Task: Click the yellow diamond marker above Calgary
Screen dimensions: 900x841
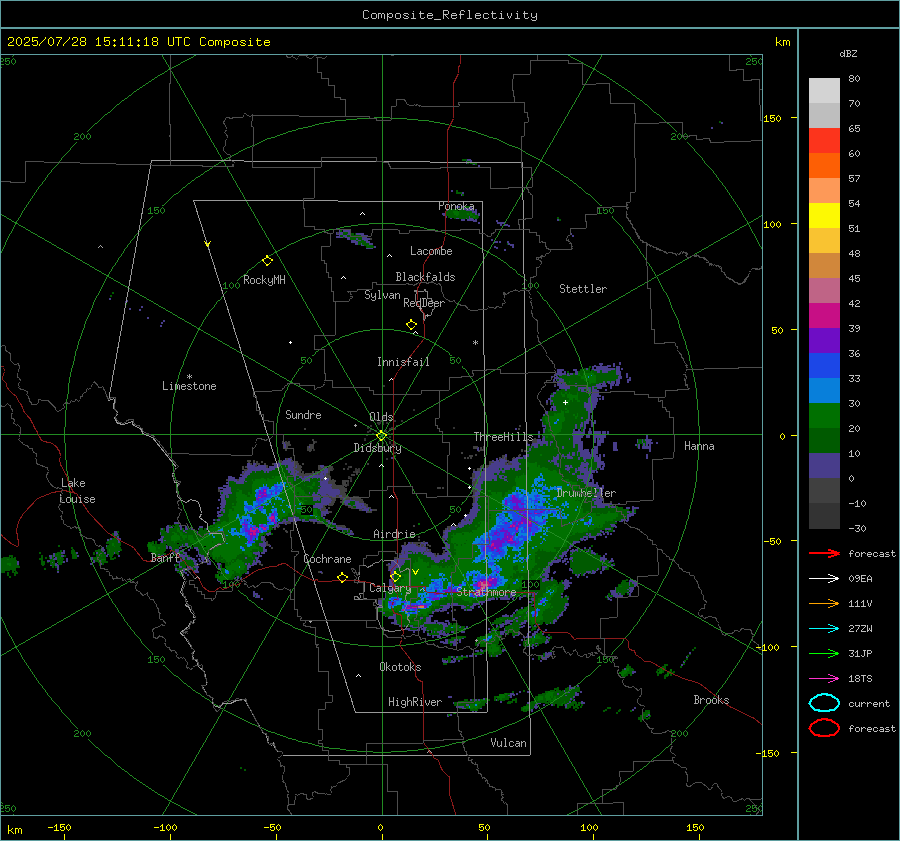Action: pyautogui.click(x=395, y=576)
